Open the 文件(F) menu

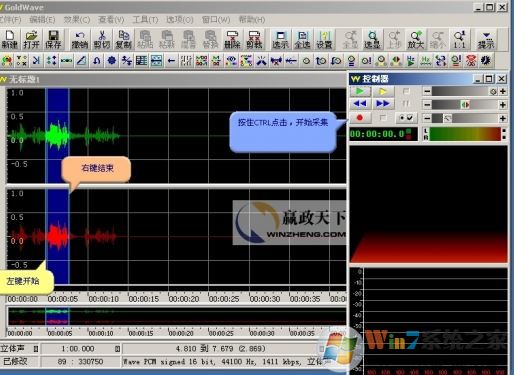(10, 20)
